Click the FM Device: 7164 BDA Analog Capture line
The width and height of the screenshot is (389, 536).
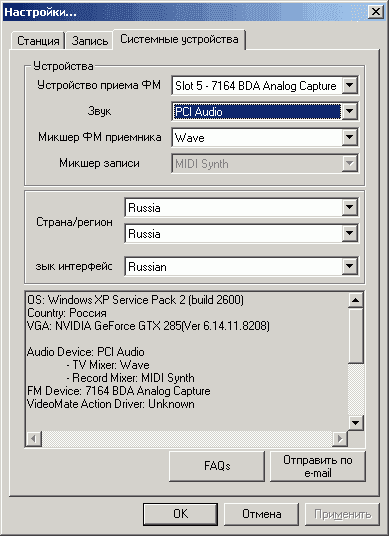119,391
